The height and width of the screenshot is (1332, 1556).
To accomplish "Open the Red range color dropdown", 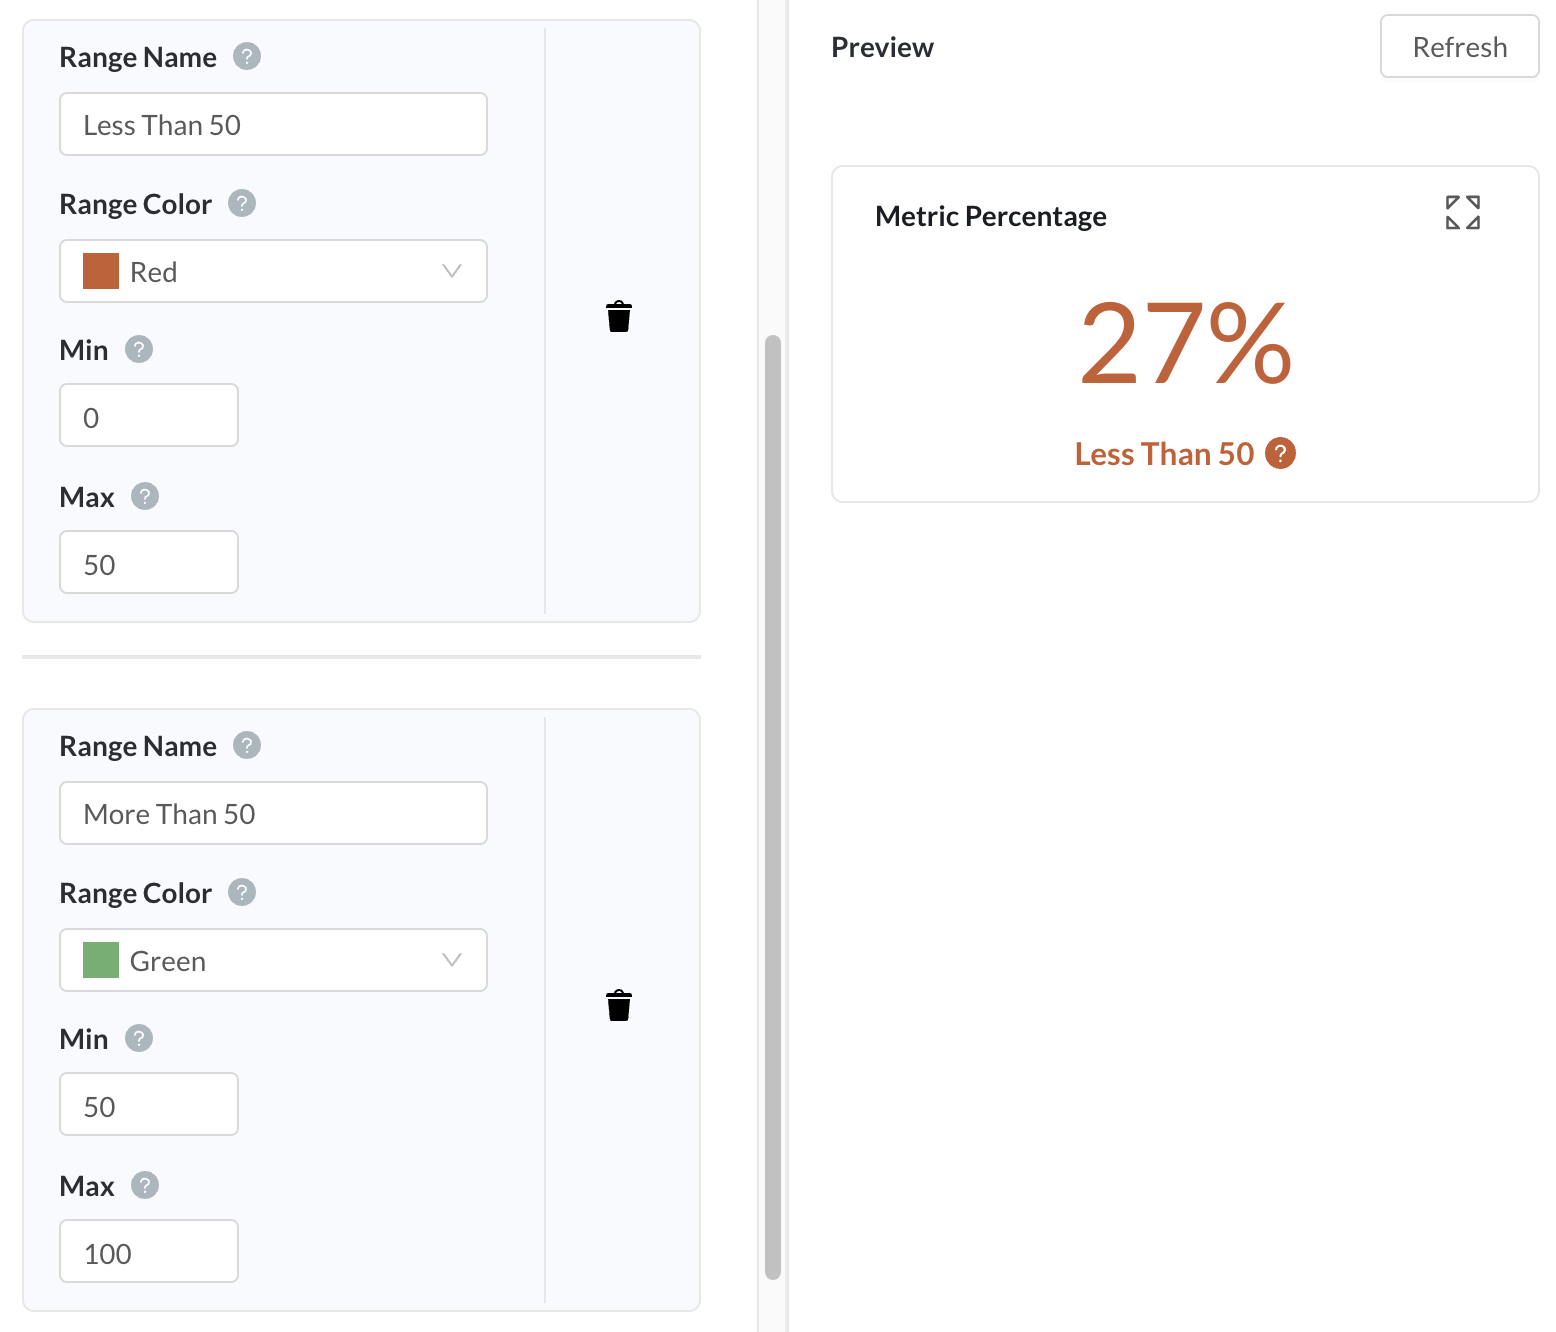I will (x=273, y=271).
